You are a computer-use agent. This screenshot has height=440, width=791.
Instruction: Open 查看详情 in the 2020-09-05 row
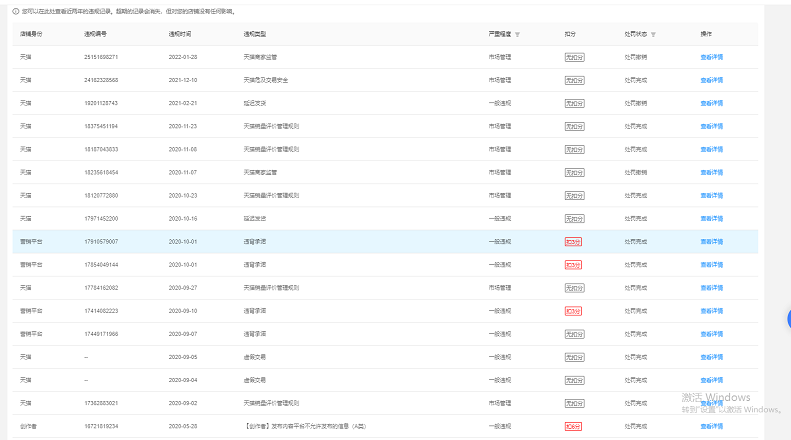(x=711, y=357)
